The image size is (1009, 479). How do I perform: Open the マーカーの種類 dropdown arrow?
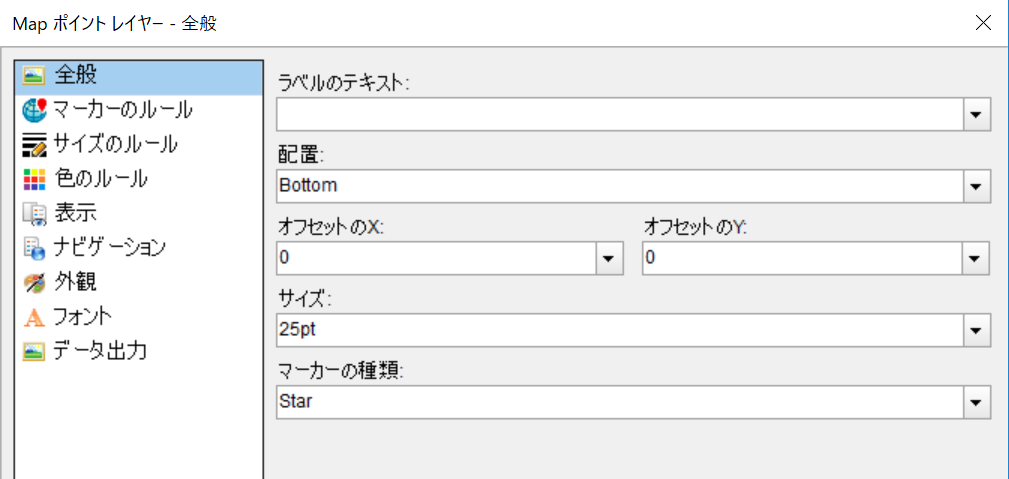pyautogui.click(x=976, y=402)
